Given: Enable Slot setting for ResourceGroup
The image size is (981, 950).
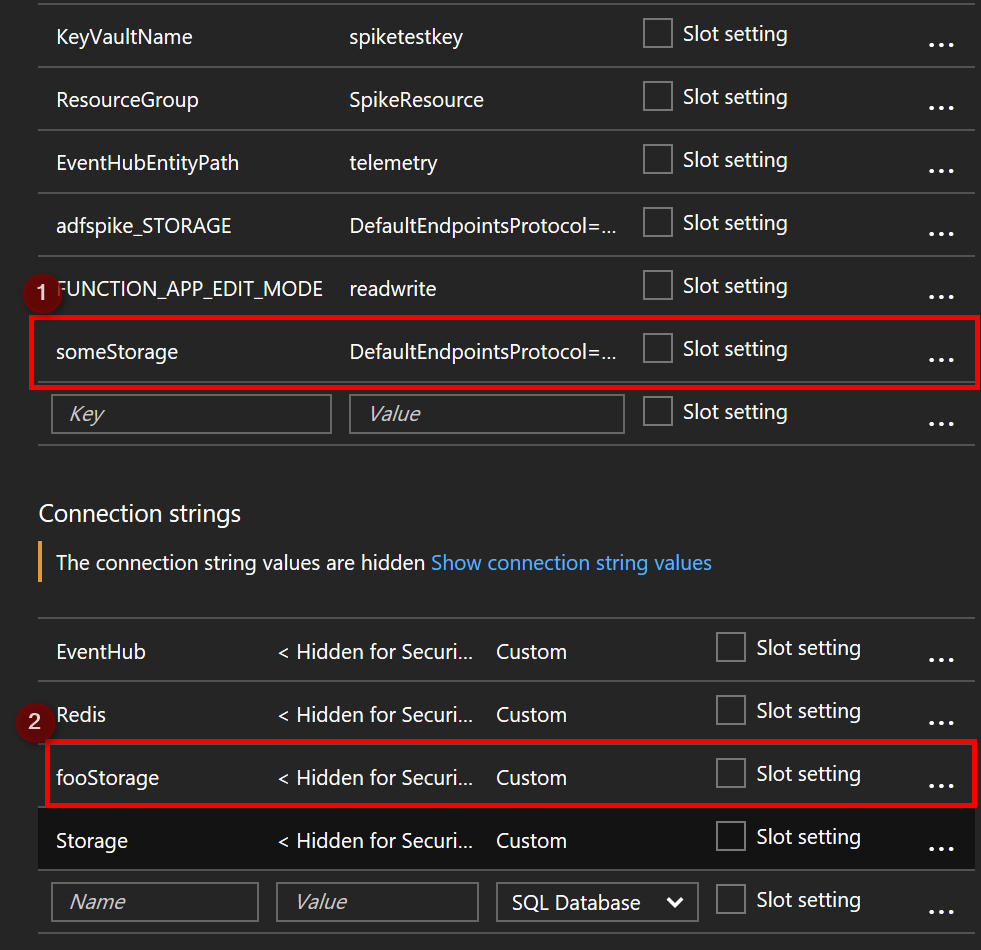Looking at the screenshot, I should [658, 96].
